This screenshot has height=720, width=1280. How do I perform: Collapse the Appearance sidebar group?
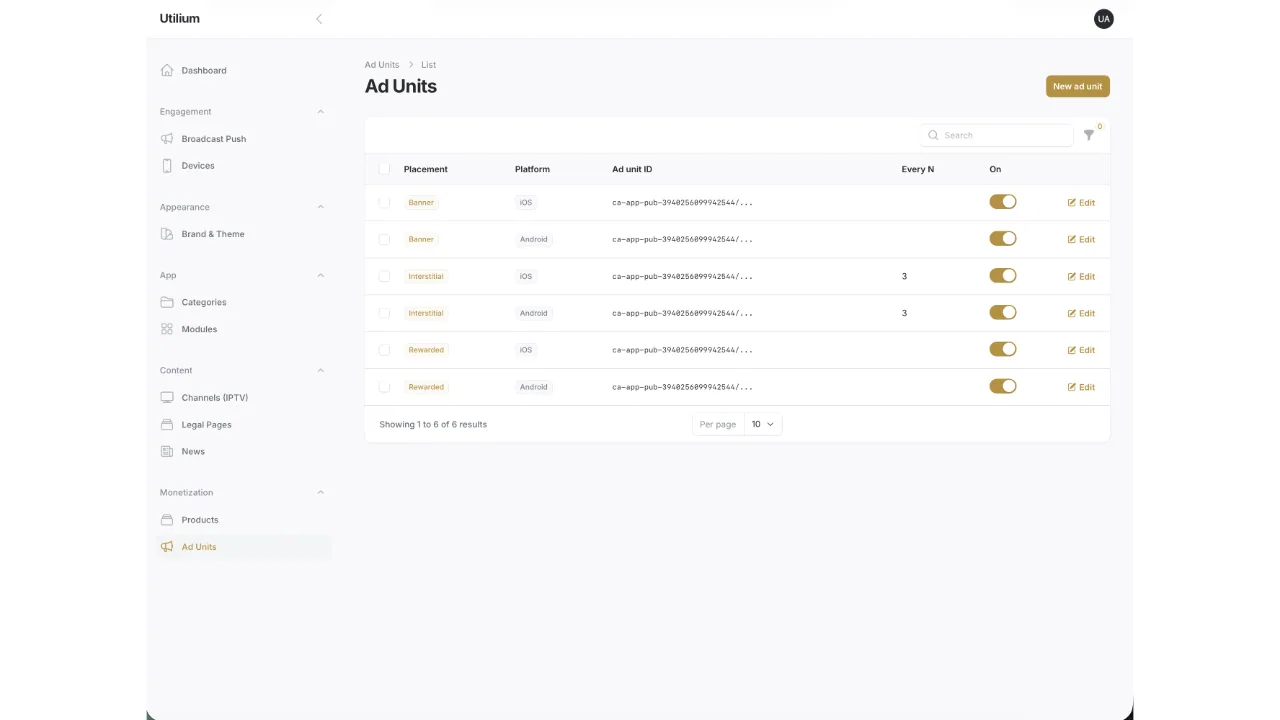point(320,207)
